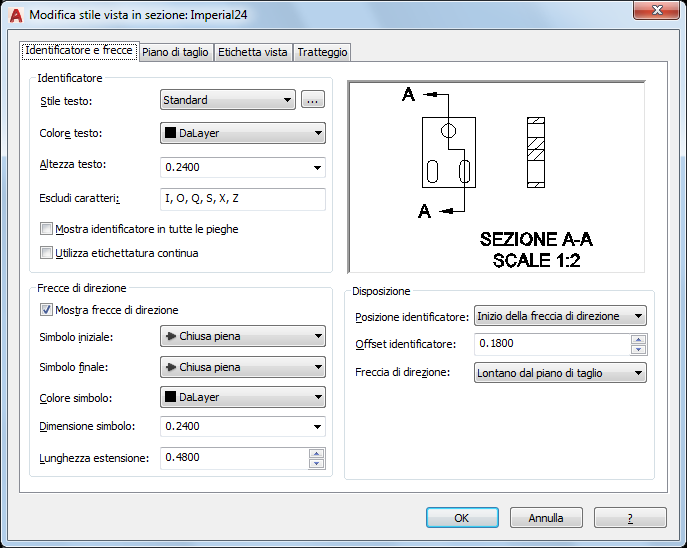This screenshot has height=548, width=687.
Task: Click the Escludi caratteri text field
Action: pyautogui.click(x=243, y=199)
